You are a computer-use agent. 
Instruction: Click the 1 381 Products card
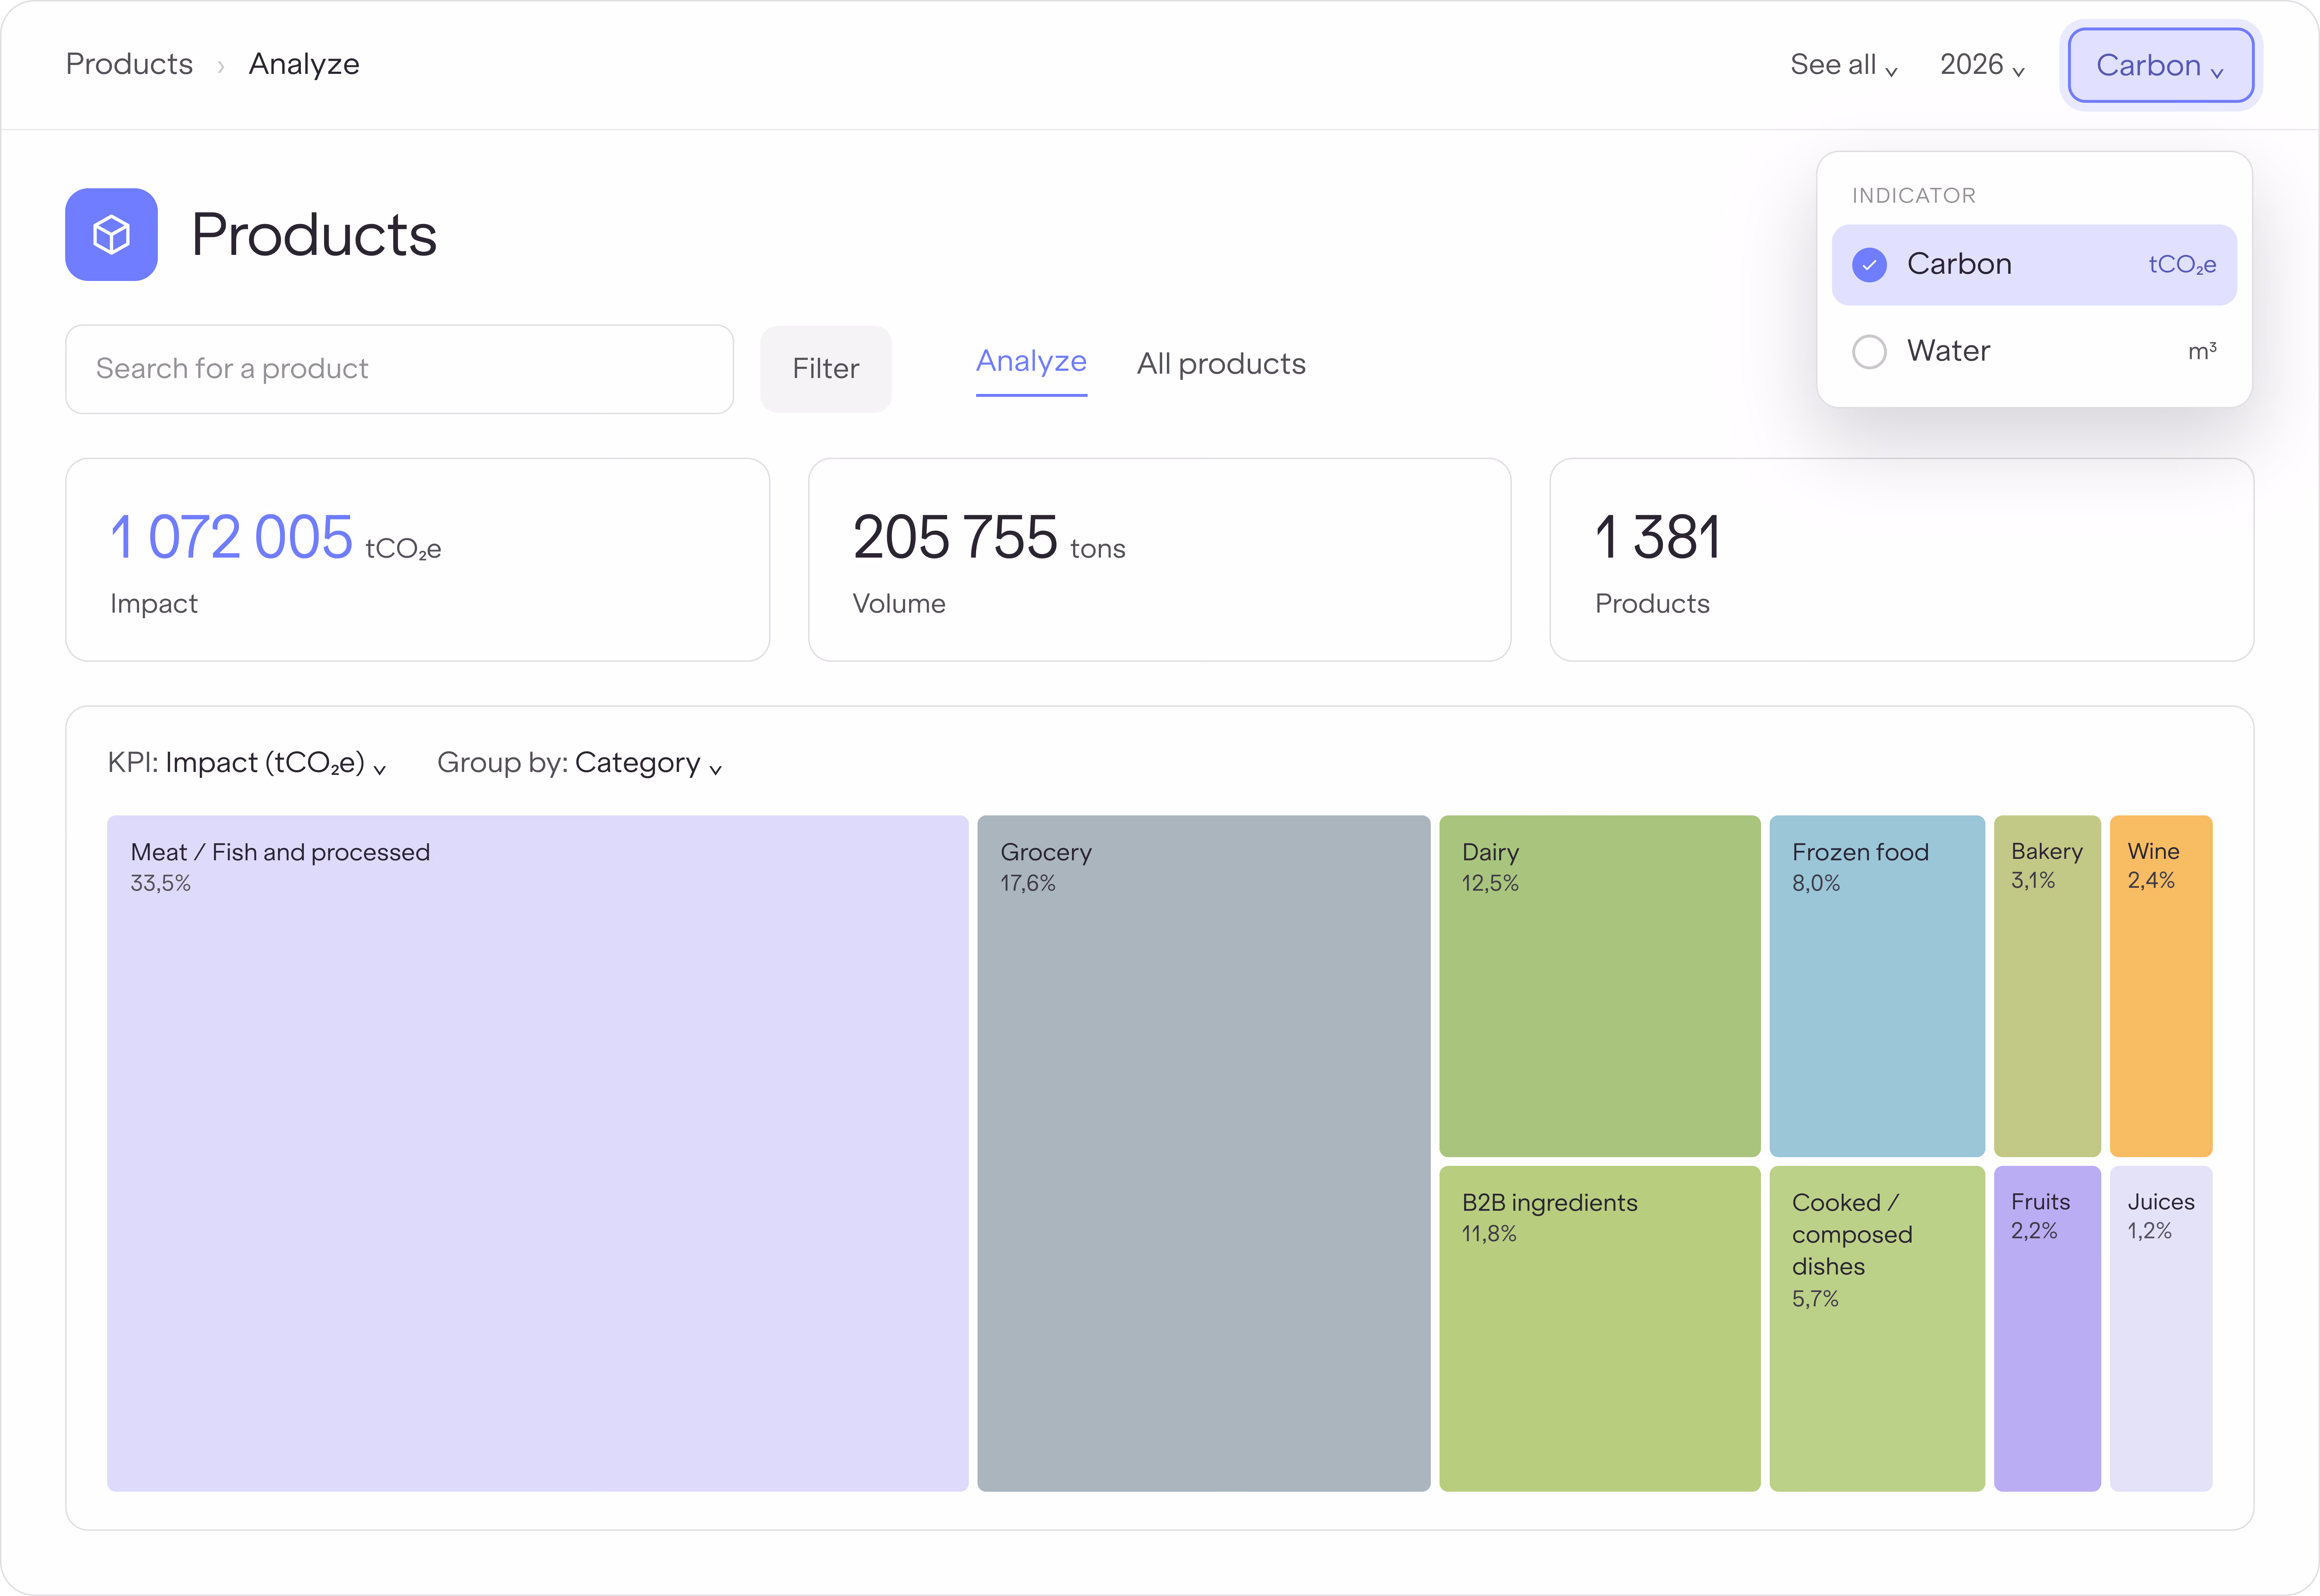(x=1902, y=560)
